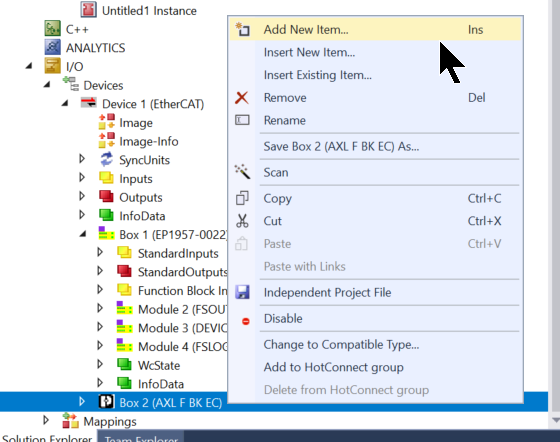The image size is (560, 442).
Task: Select the WcState tree item
Action: tap(159, 365)
